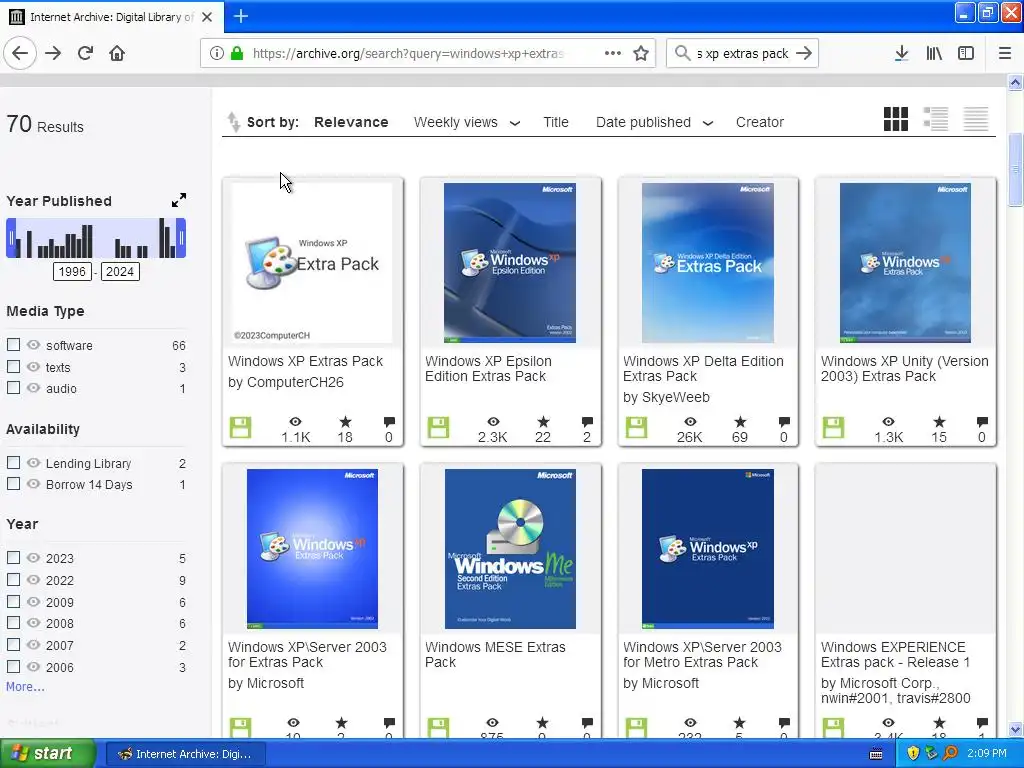Show site information icon in address bar

click(216, 54)
